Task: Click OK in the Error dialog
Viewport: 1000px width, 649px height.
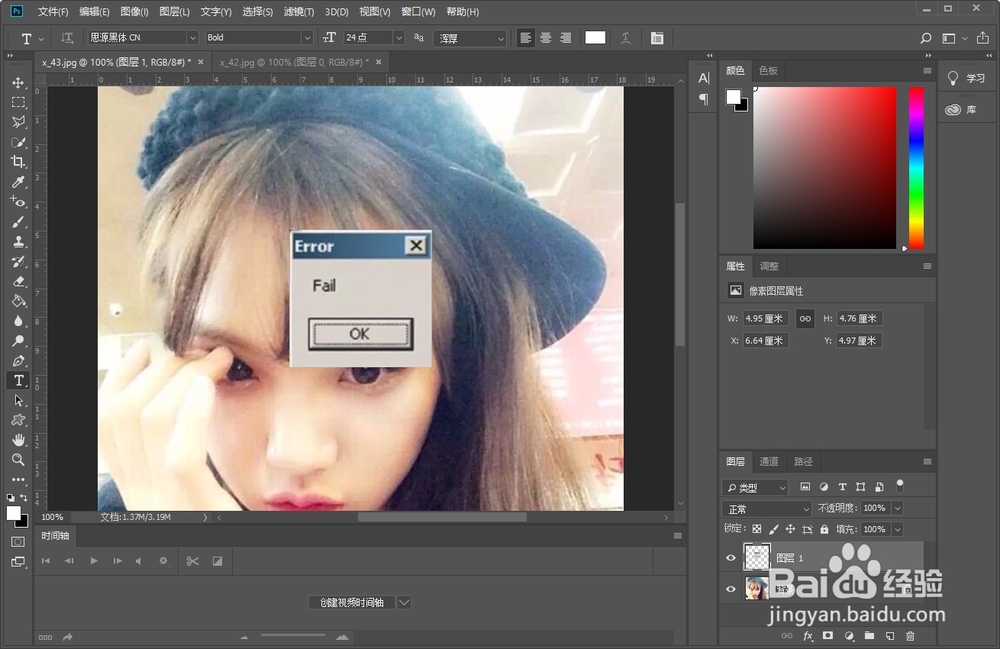Action: click(x=360, y=334)
